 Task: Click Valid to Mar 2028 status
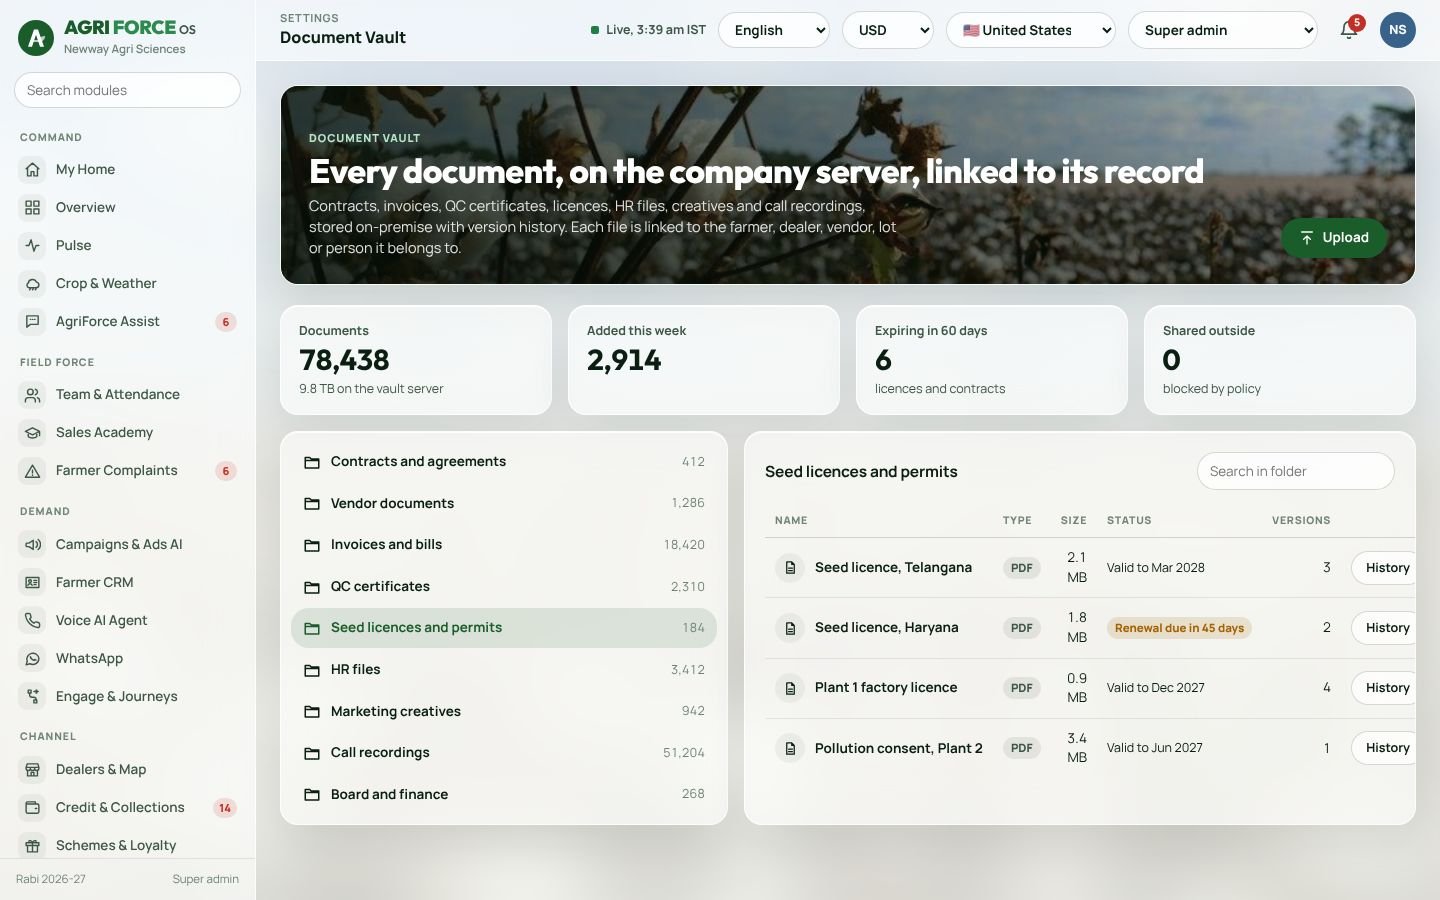(1155, 567)
